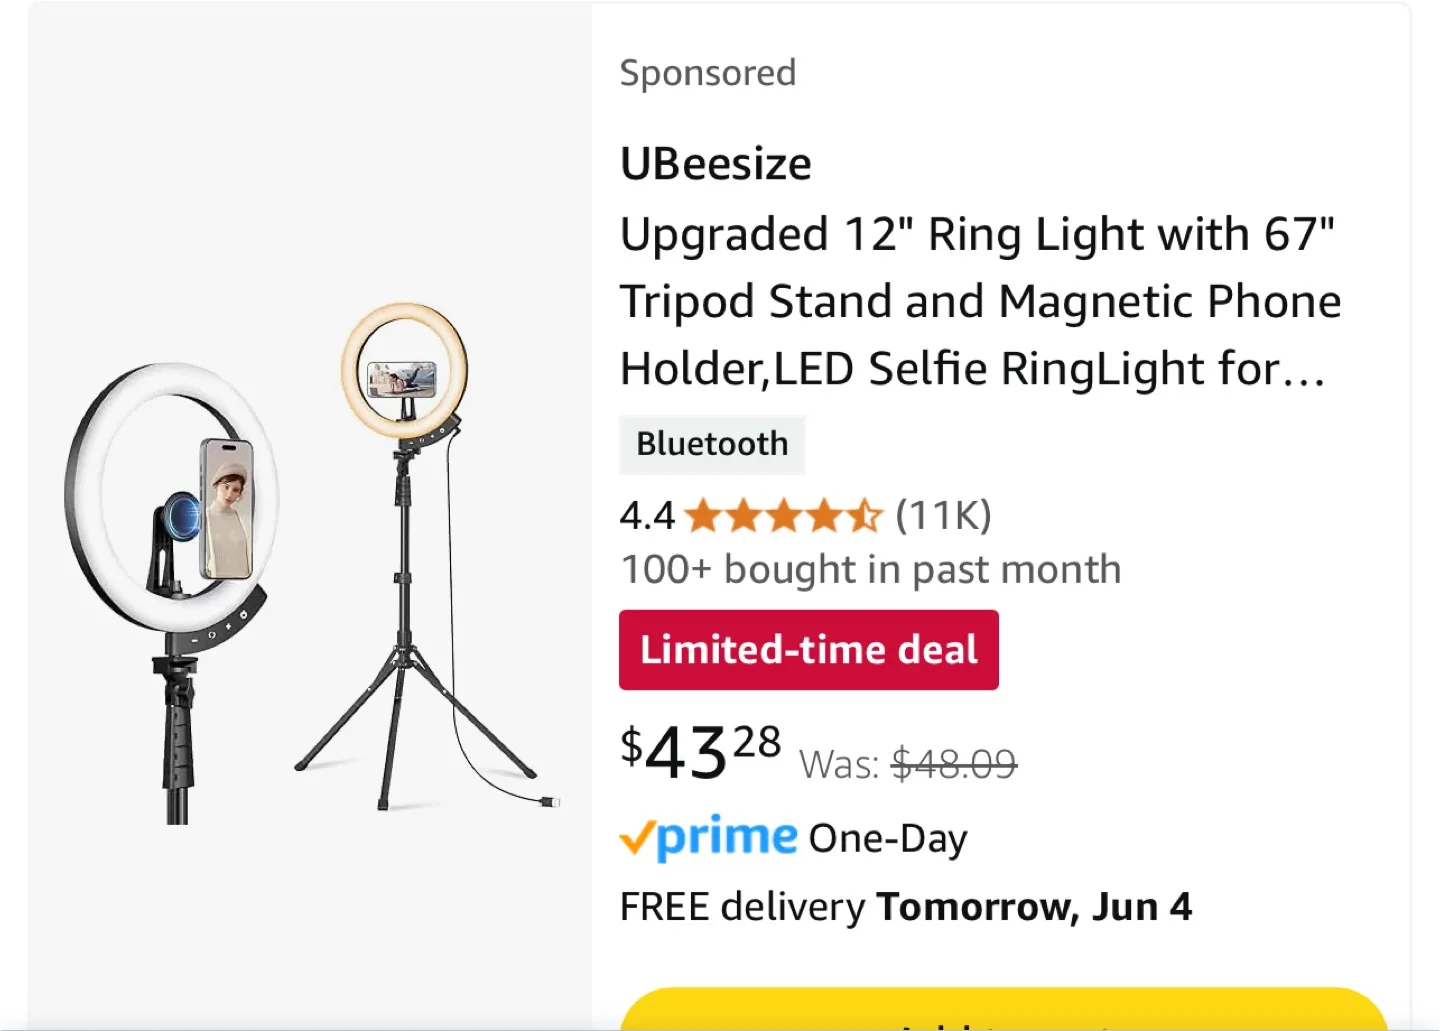Screen dimensions: 1440x1031
Task: Click the FREE delivery Tomorrow Jun 4 text
Action: tap(905, 905)
